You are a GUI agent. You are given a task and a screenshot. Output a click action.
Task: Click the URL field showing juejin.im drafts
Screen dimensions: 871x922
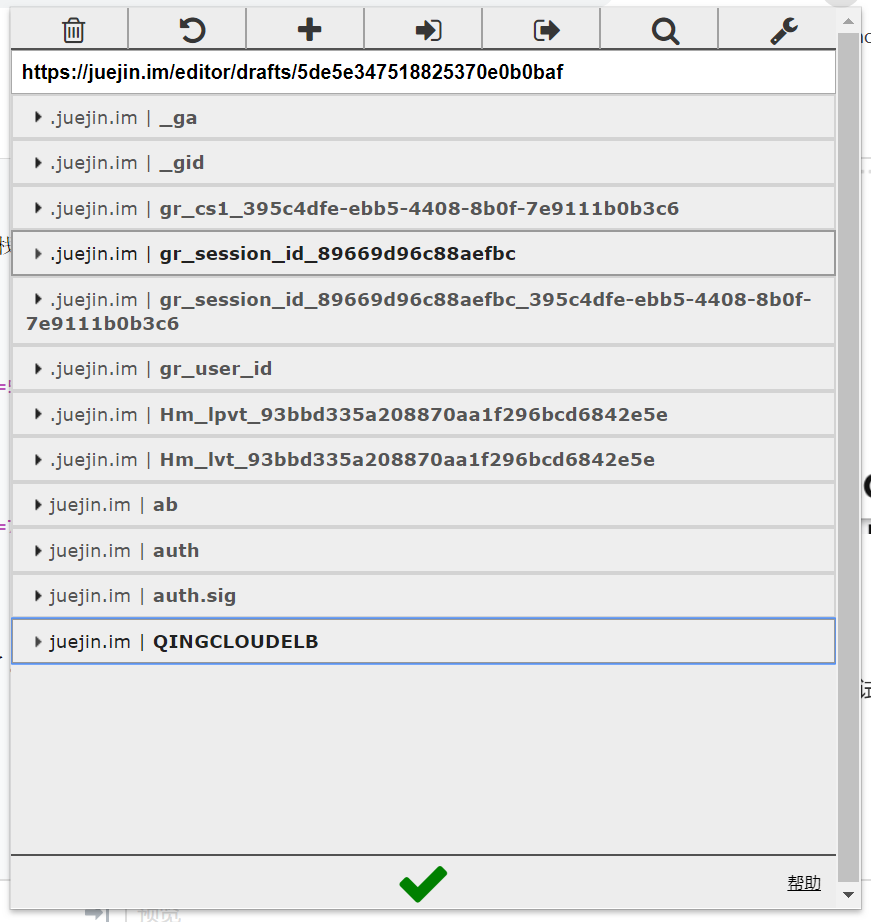click(423, 72)
